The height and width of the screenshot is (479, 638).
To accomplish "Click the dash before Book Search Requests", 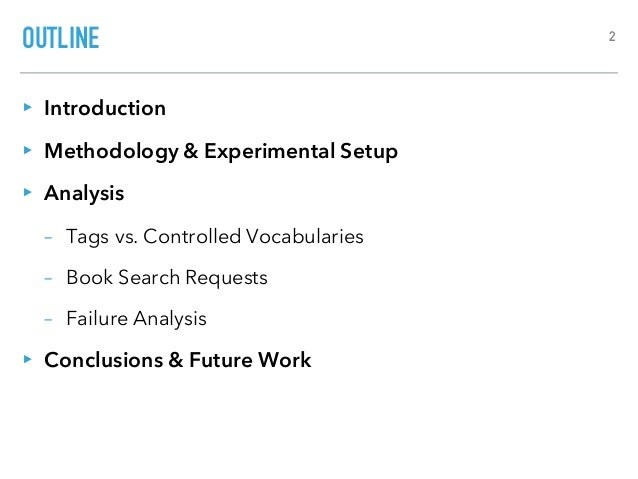I will [48, 279].
